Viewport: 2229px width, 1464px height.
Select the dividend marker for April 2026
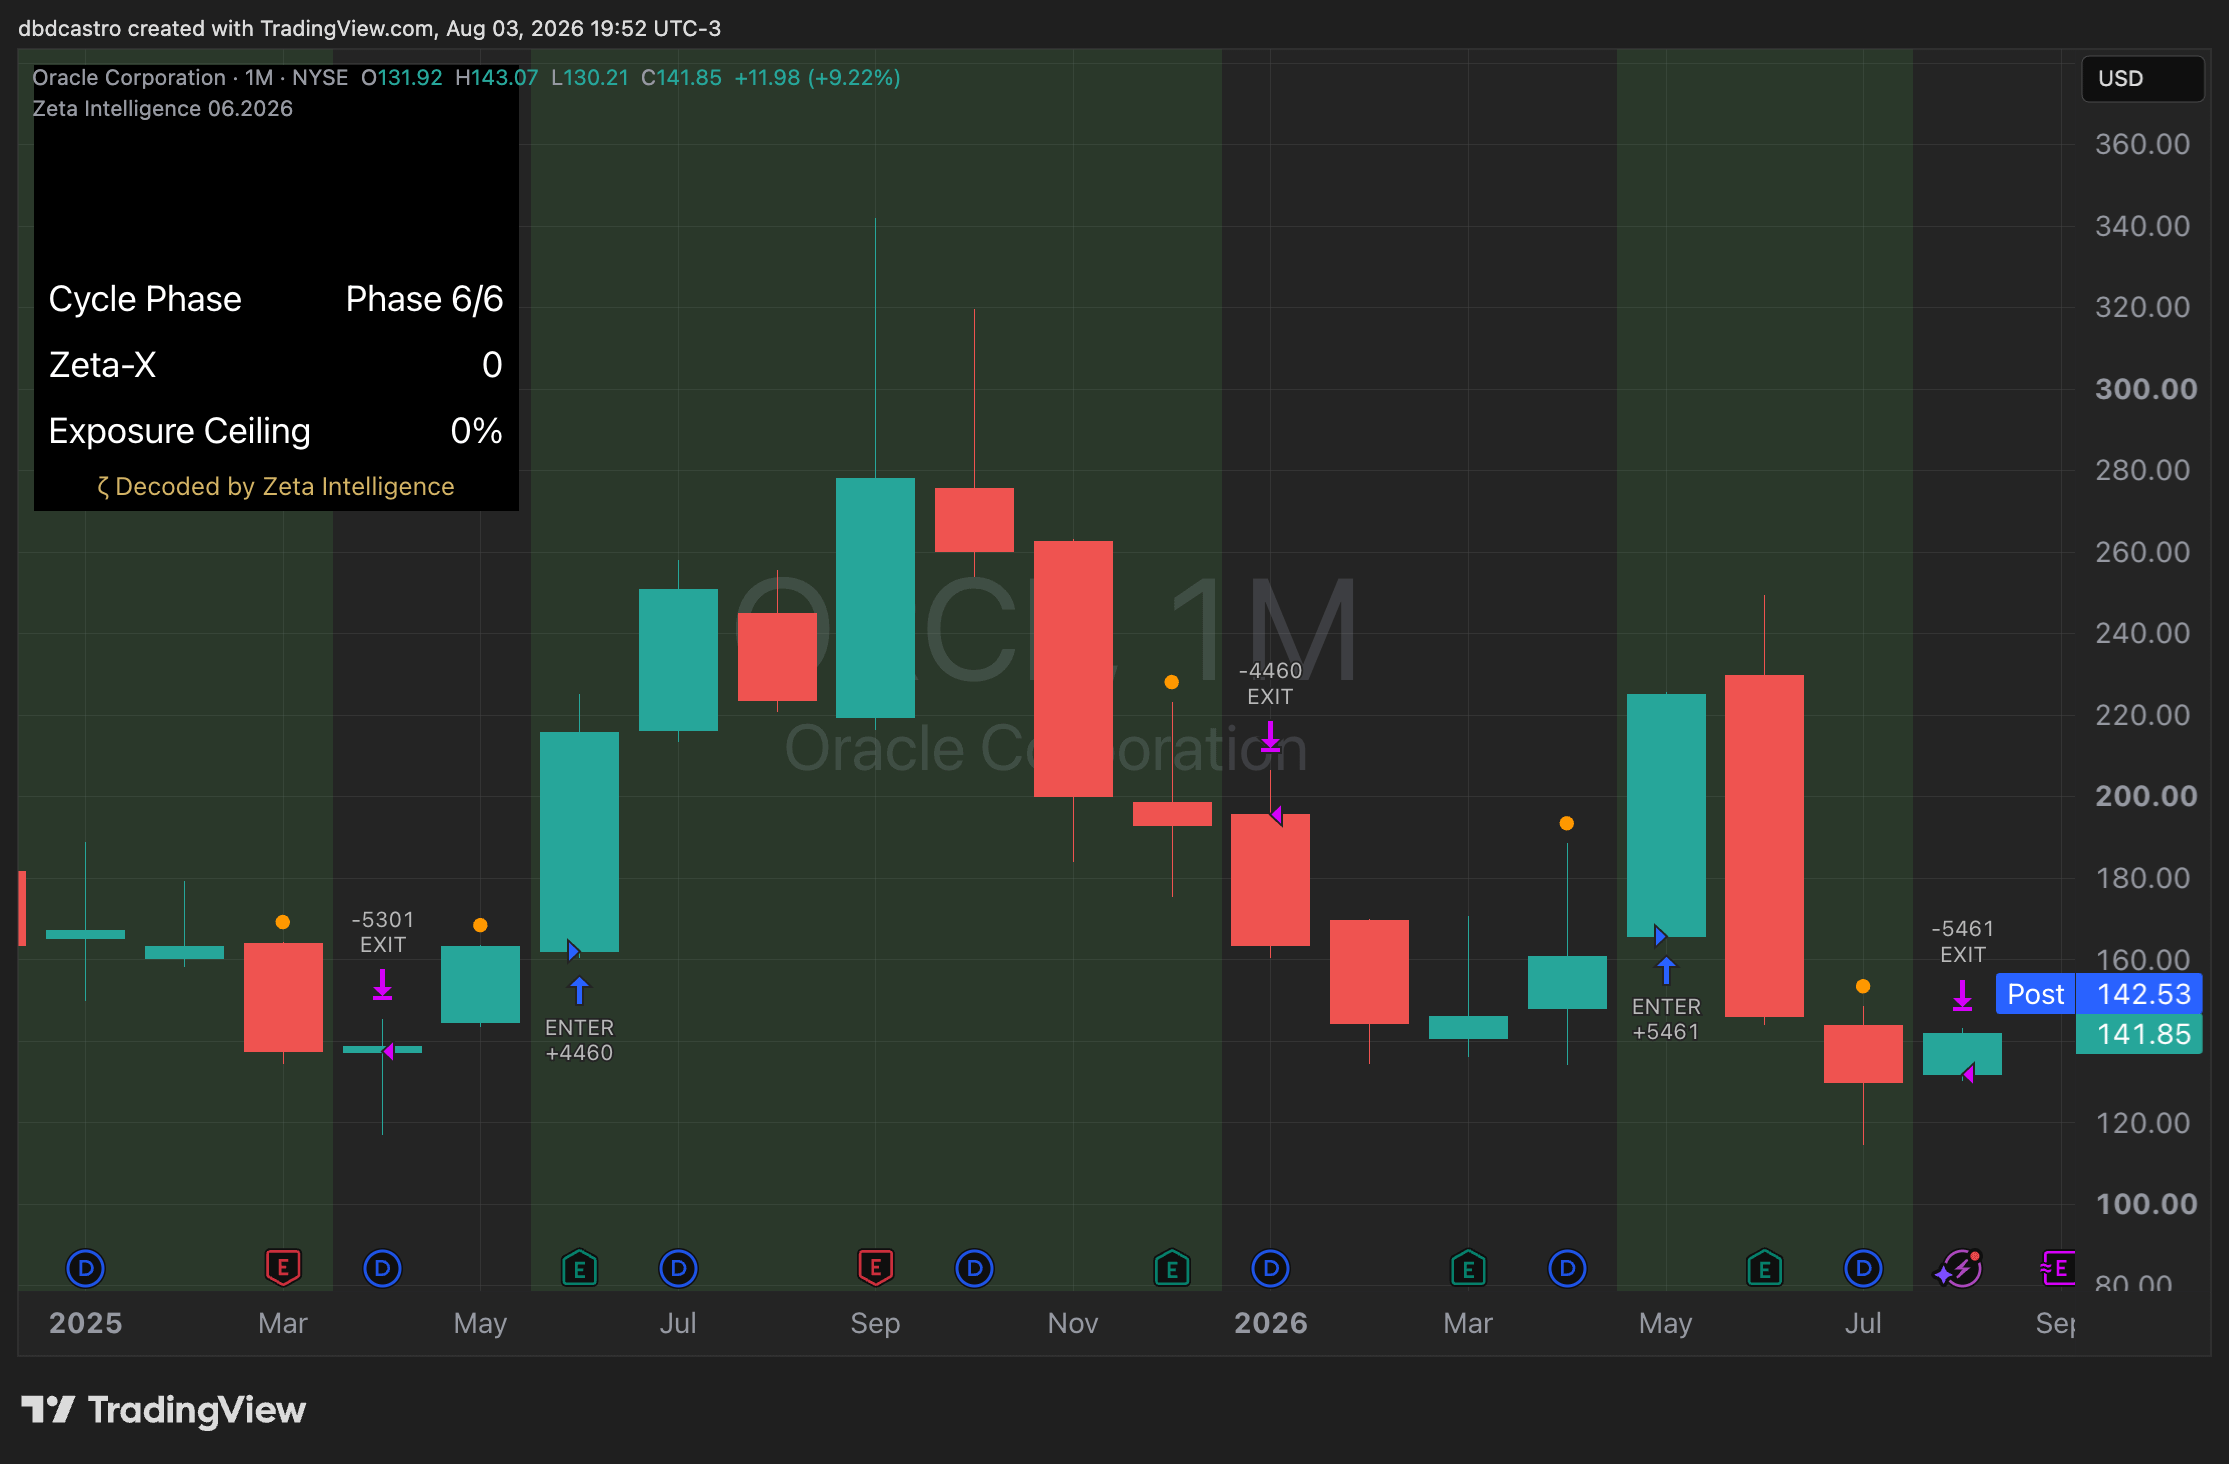[x=1567, y=1269]
